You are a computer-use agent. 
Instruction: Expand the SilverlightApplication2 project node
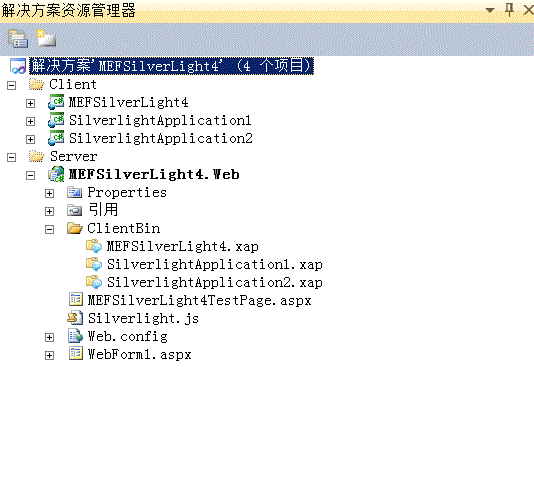[31, 140]
